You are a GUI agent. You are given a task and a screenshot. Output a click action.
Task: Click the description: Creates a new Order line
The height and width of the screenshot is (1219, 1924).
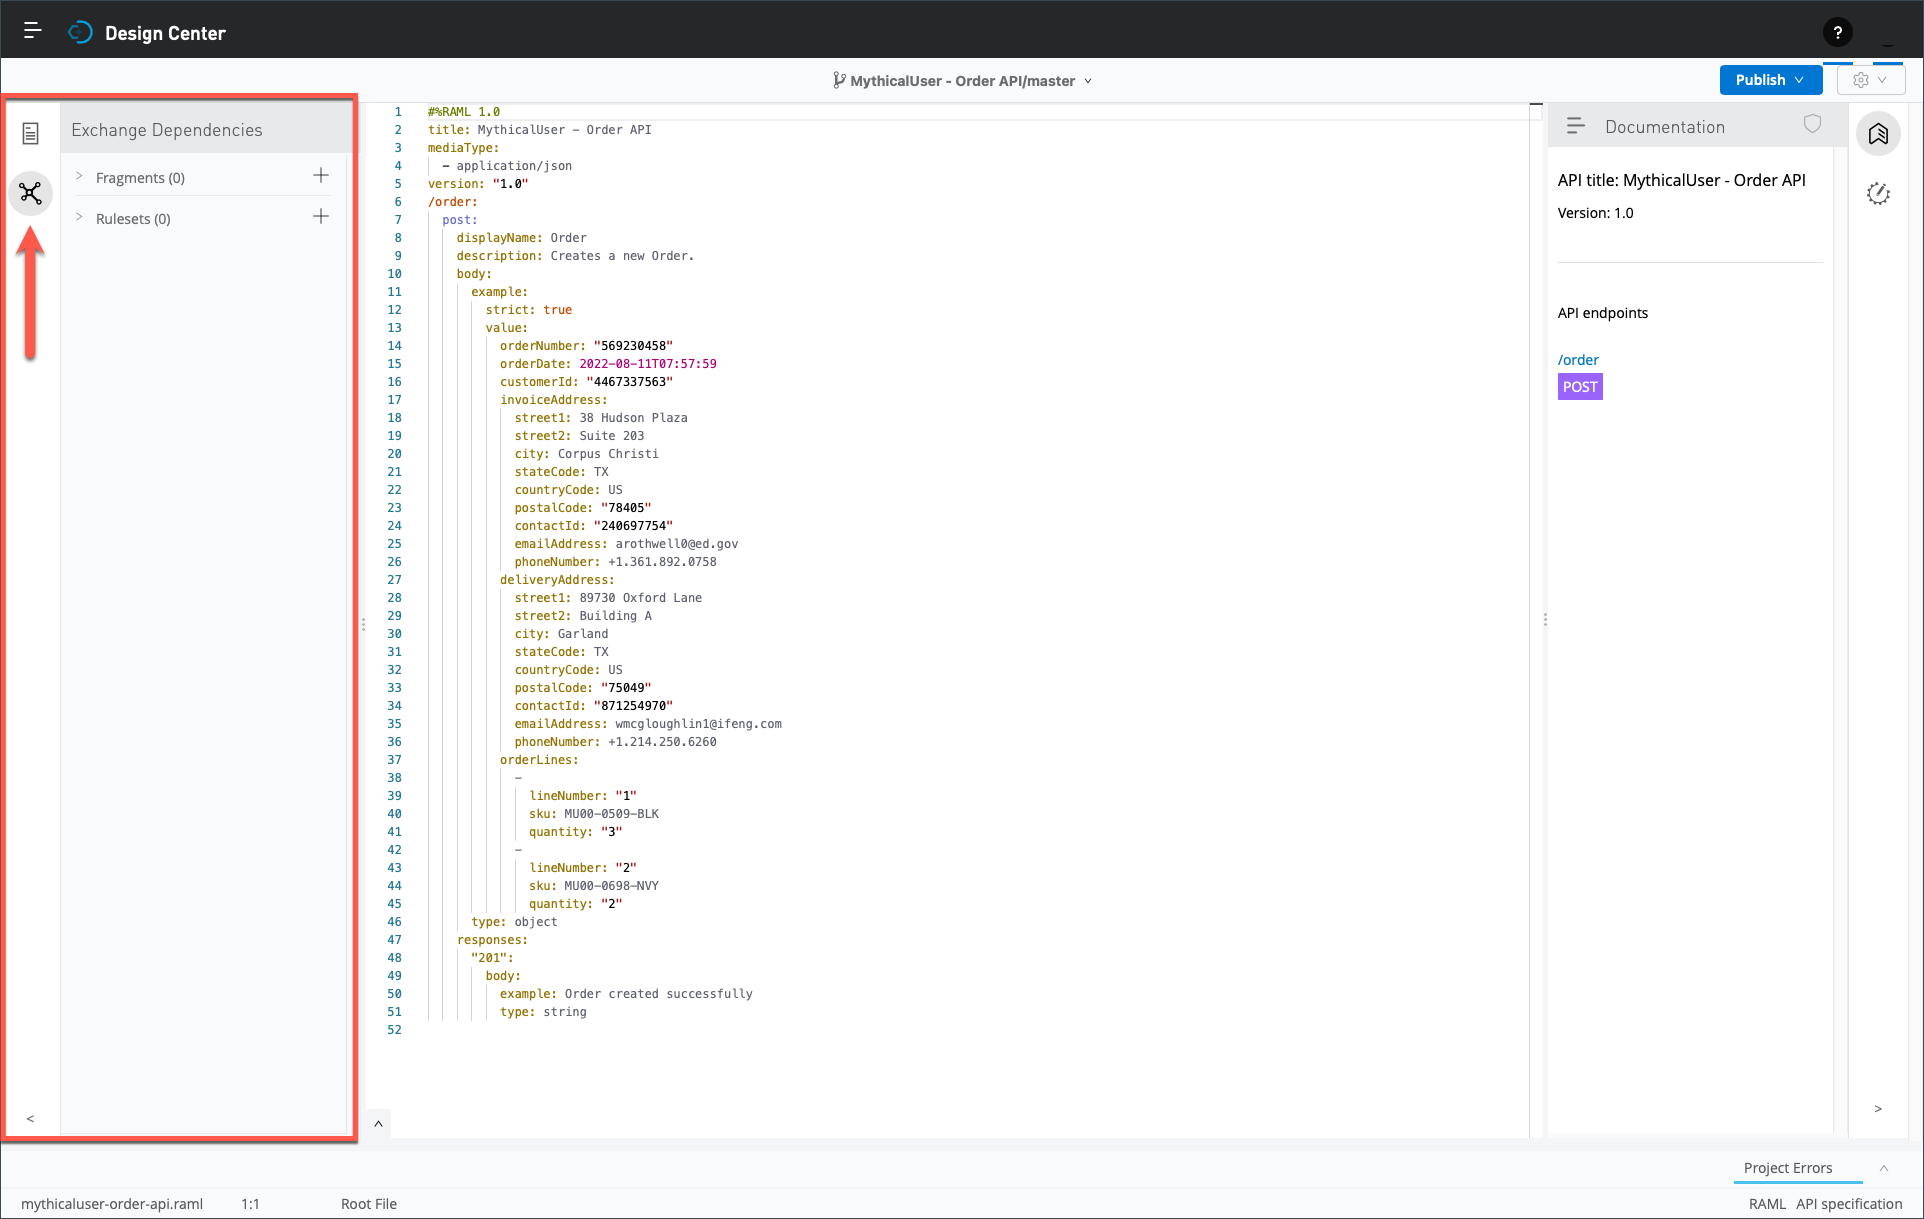pyautogui.click(x=575, y=256)
